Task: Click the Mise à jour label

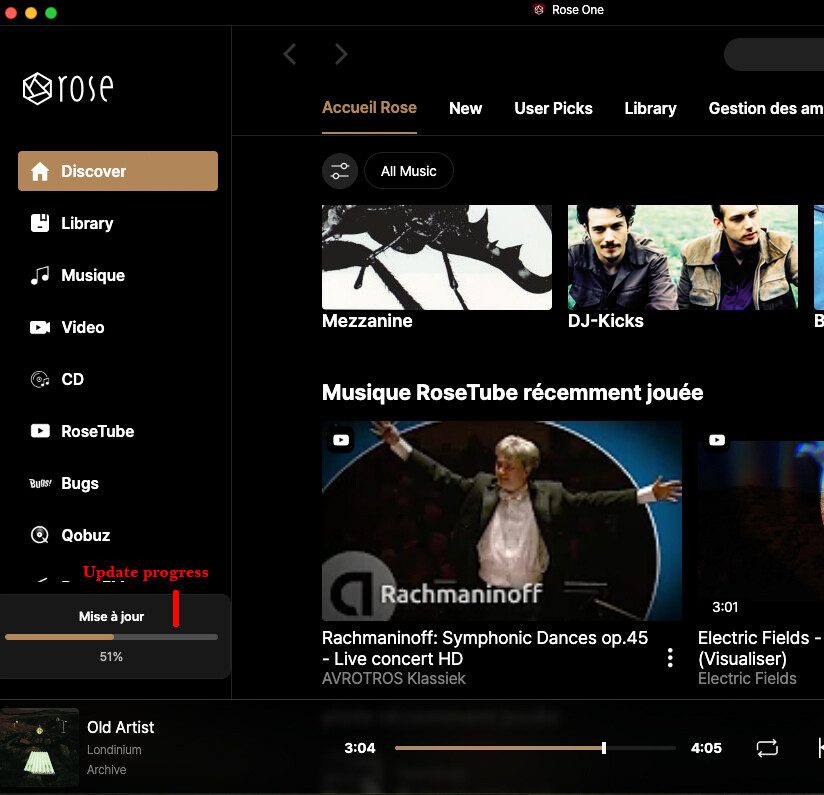Action: click(111, 616)
